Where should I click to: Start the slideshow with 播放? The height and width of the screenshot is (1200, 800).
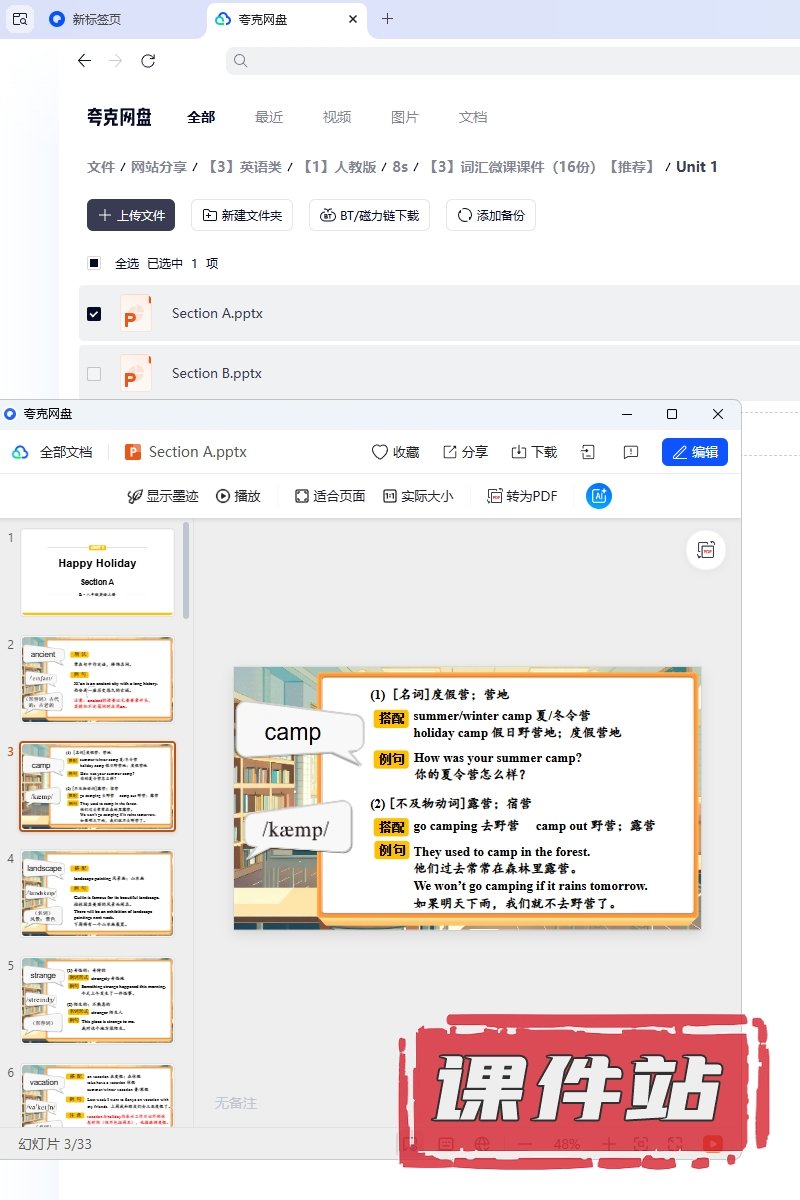coord(223,496)
